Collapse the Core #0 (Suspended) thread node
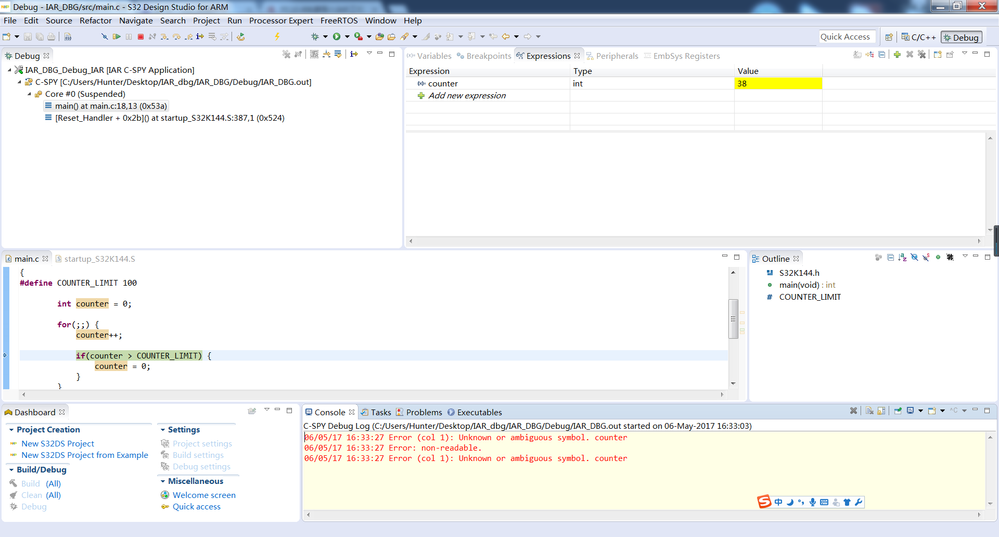Viewport: 999px width, 537px height. point(29,94)
